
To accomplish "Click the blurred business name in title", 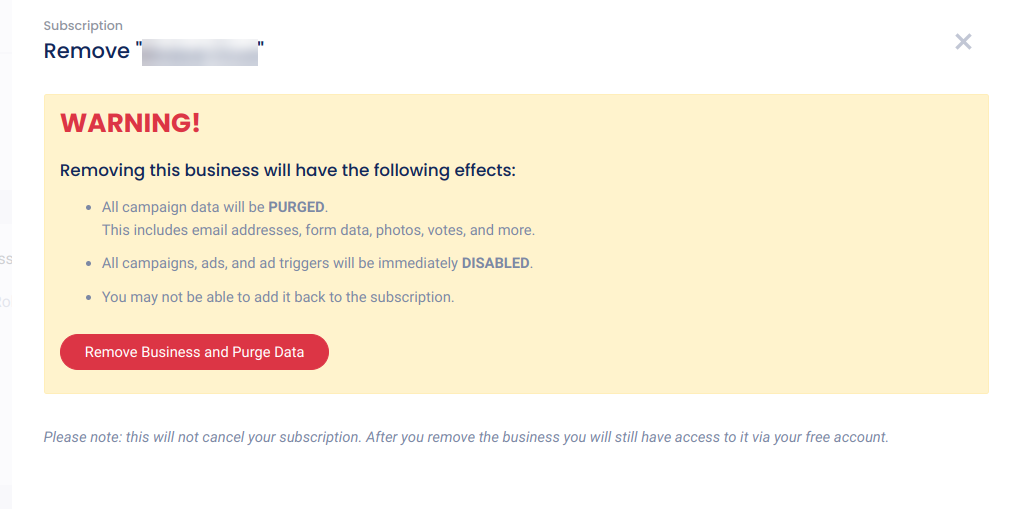I will (x=200, y=52).
